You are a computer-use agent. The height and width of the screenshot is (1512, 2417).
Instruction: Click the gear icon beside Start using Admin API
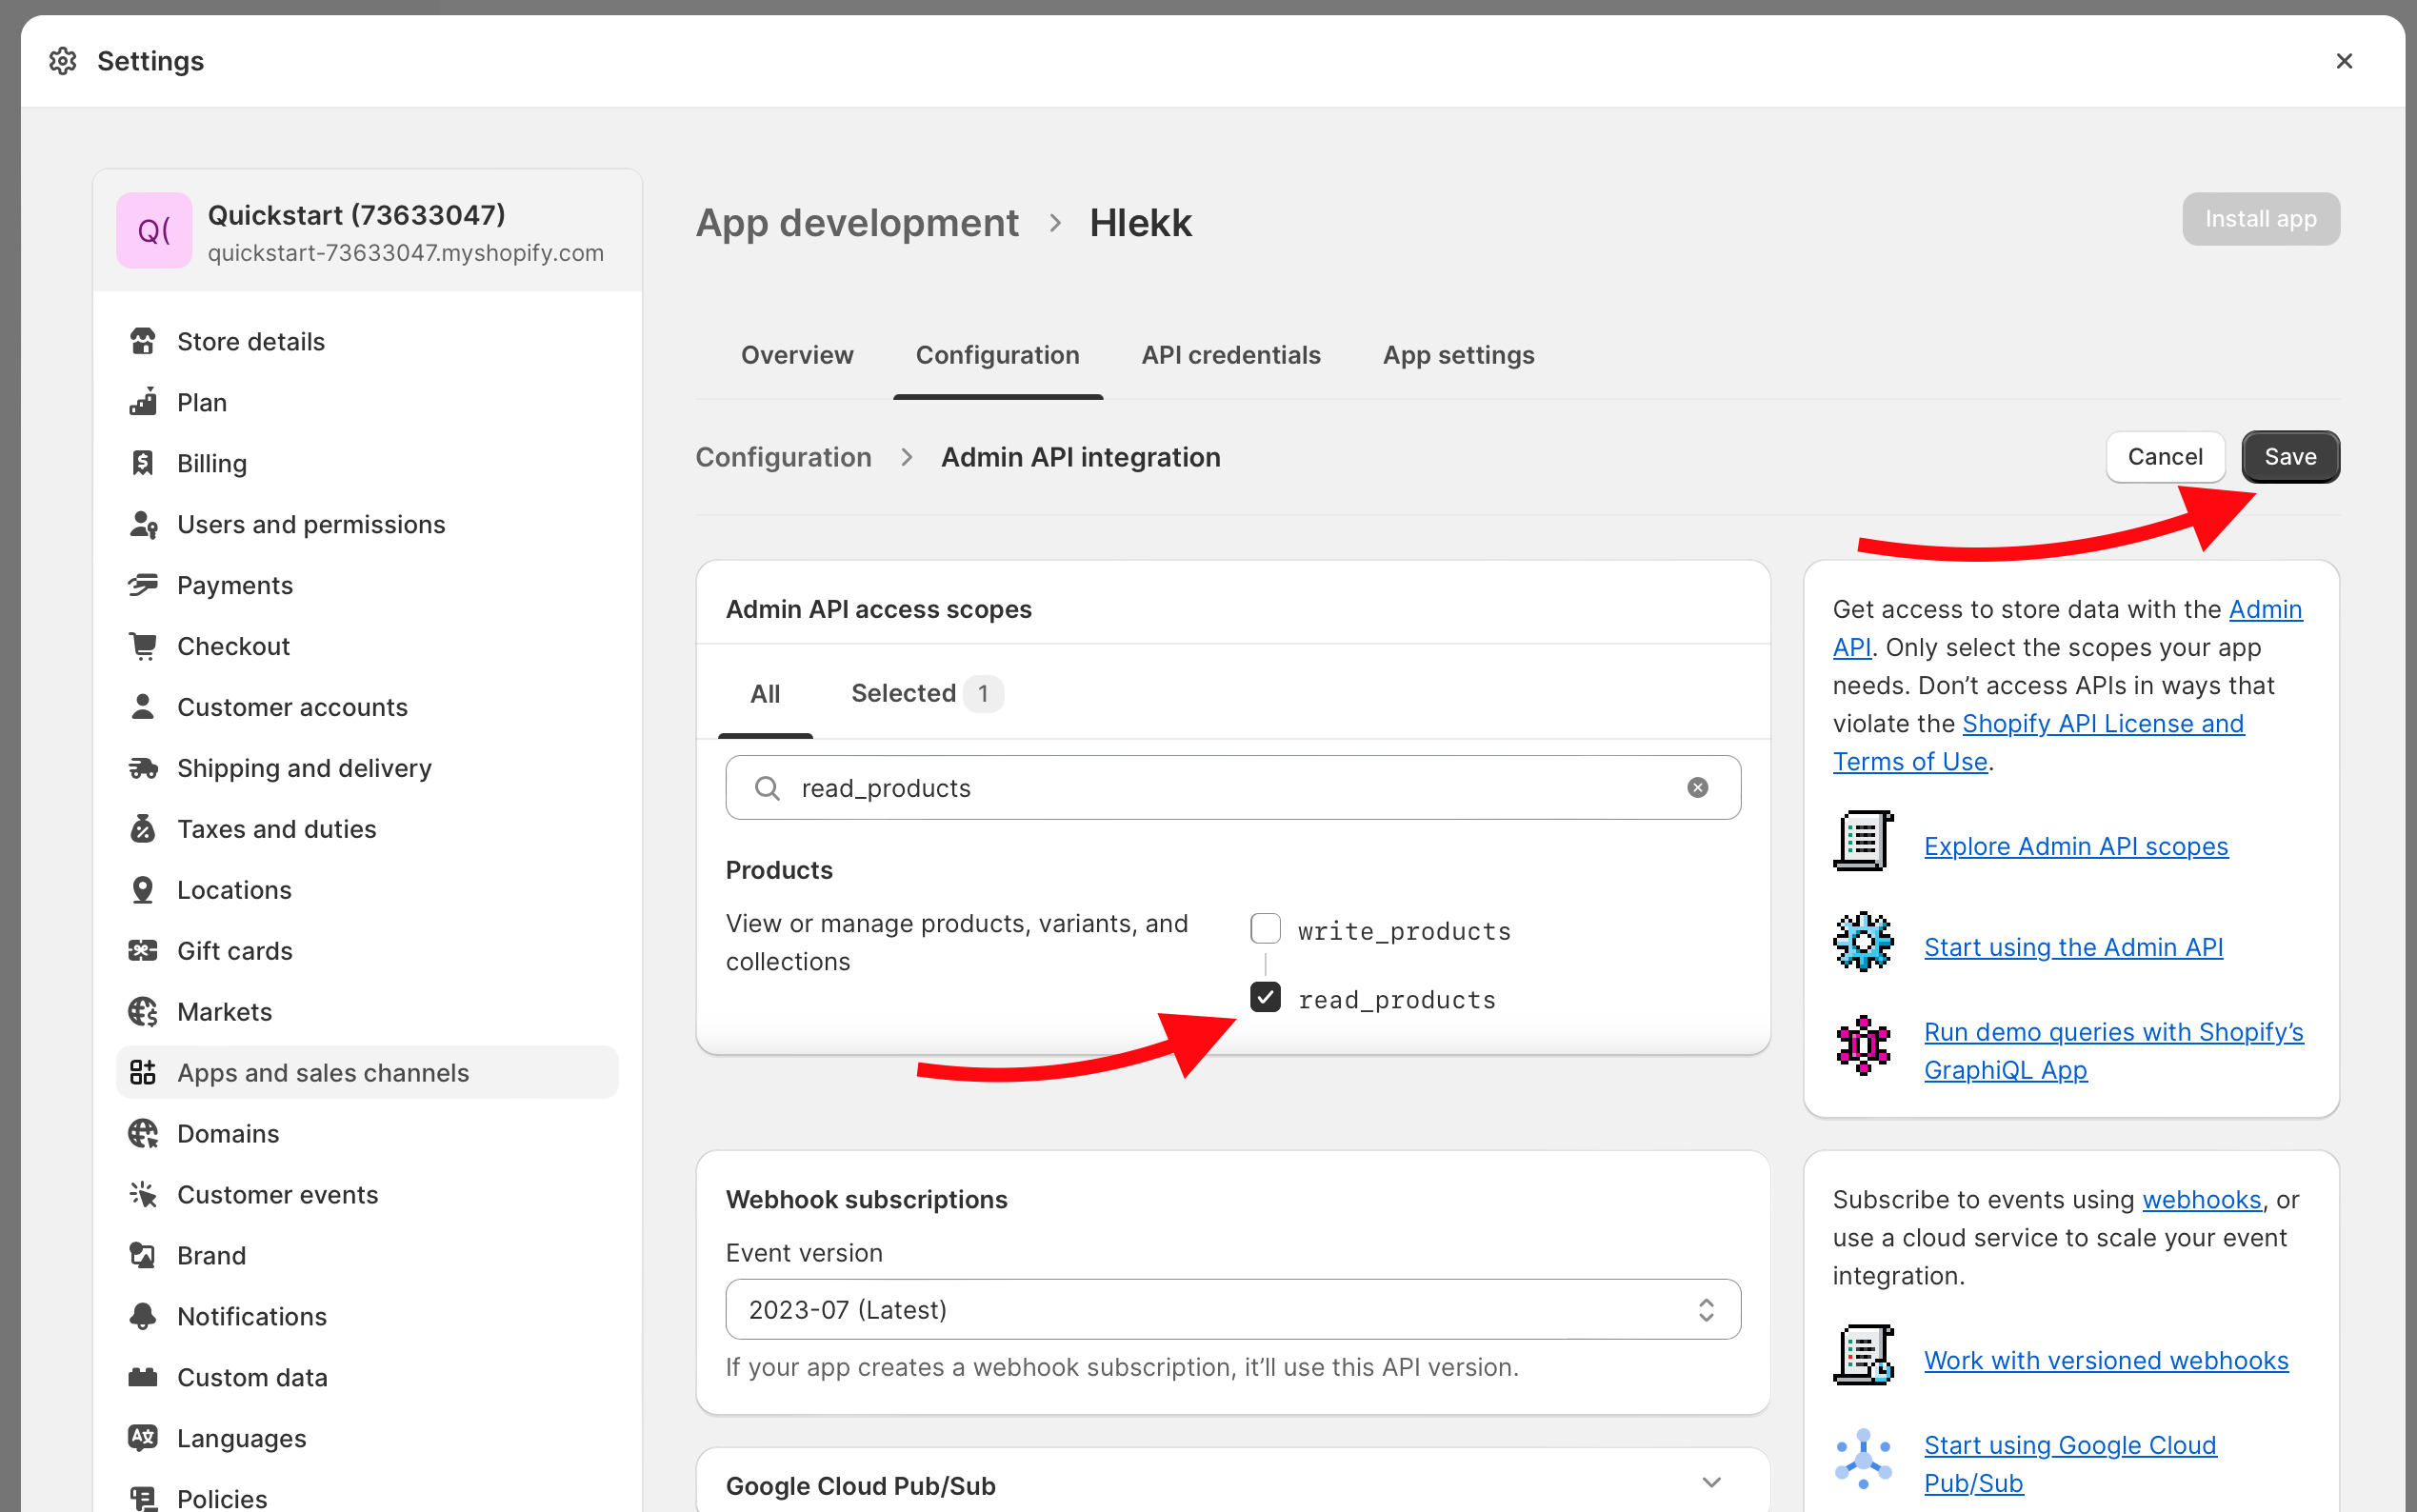tap(1863, 941)
